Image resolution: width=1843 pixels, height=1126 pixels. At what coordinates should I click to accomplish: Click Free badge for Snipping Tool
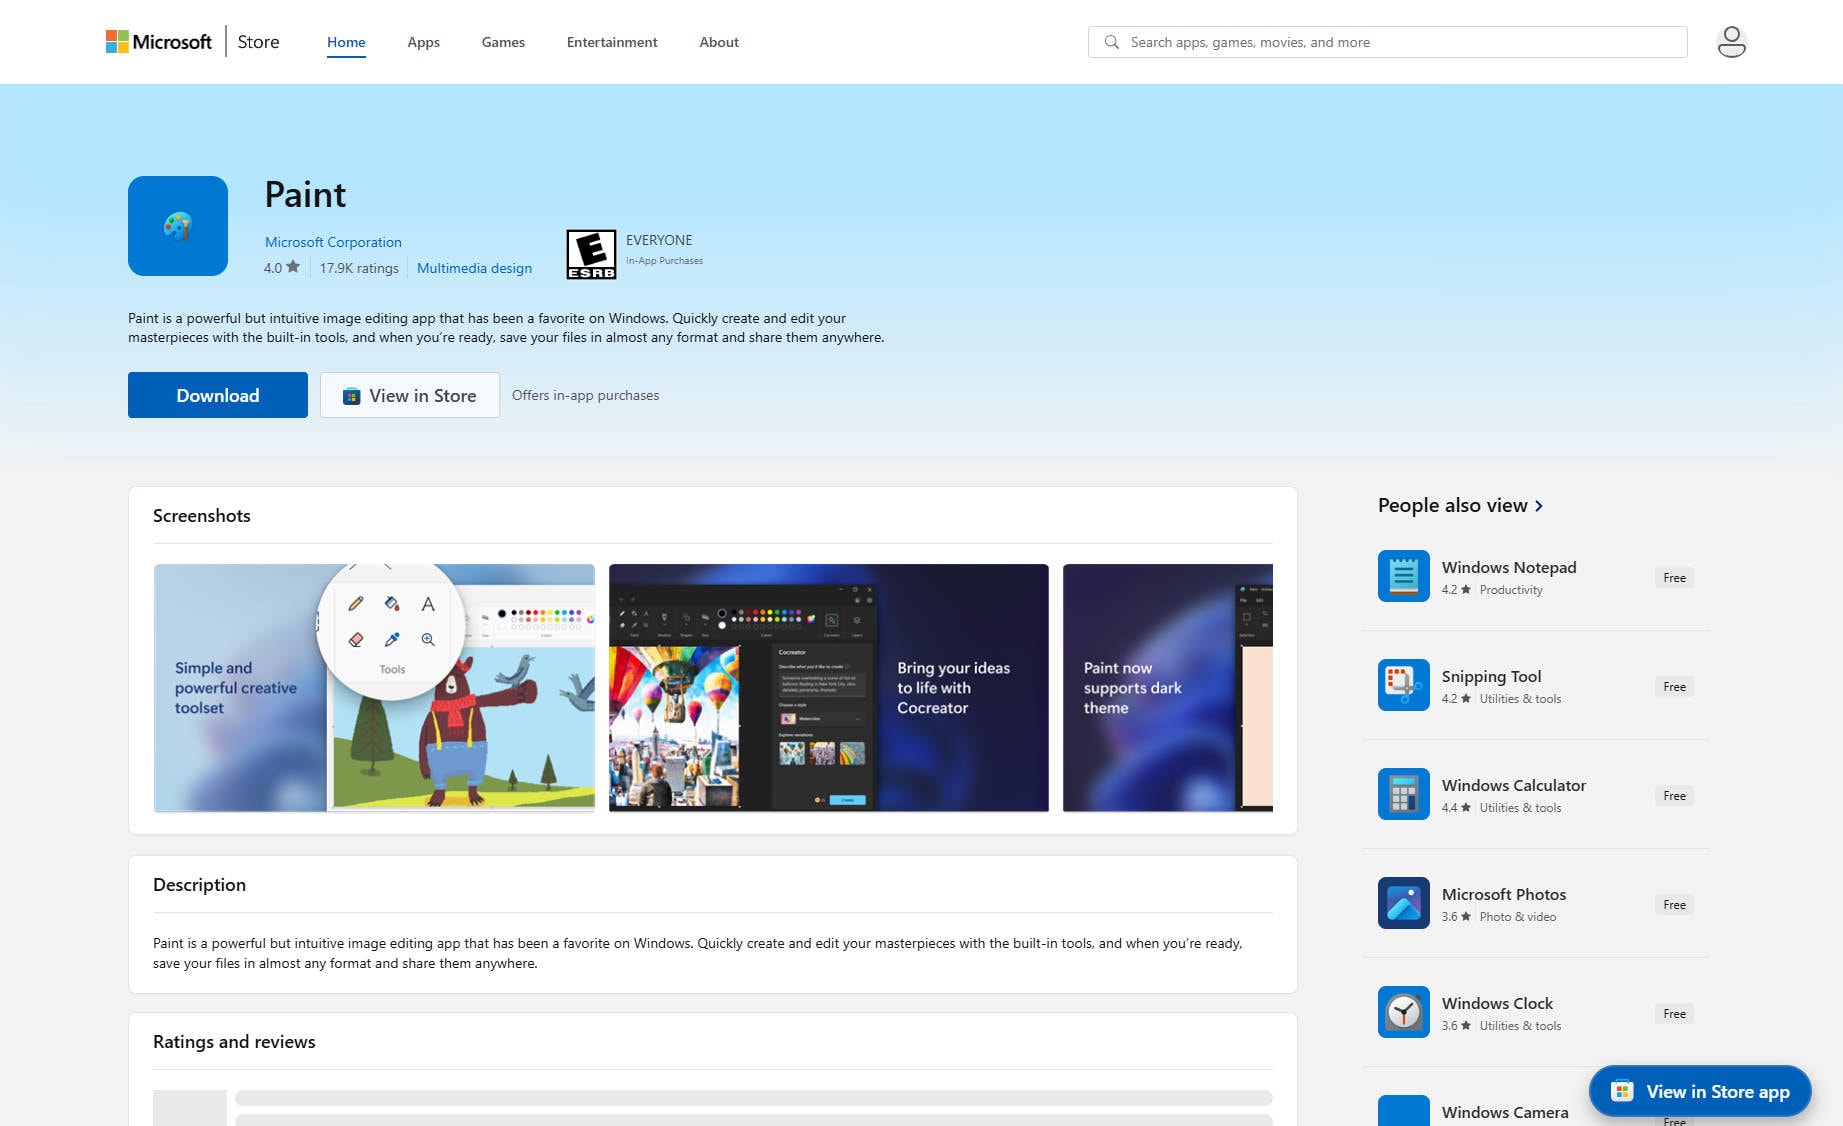point(1675,687)
